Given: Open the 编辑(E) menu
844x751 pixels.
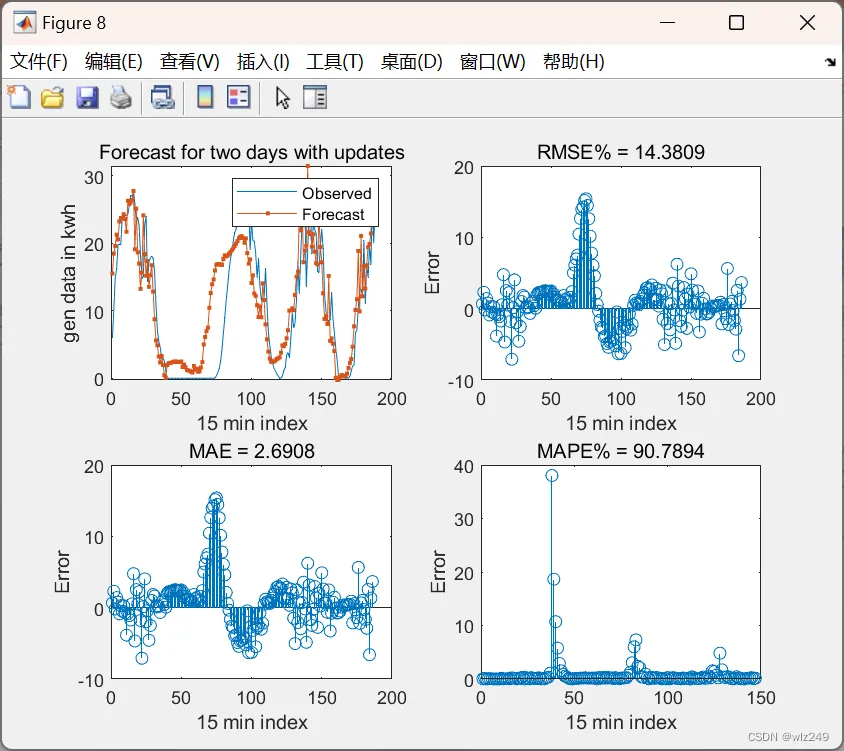Looking at the screenshot, I should (x=114, y=61).
